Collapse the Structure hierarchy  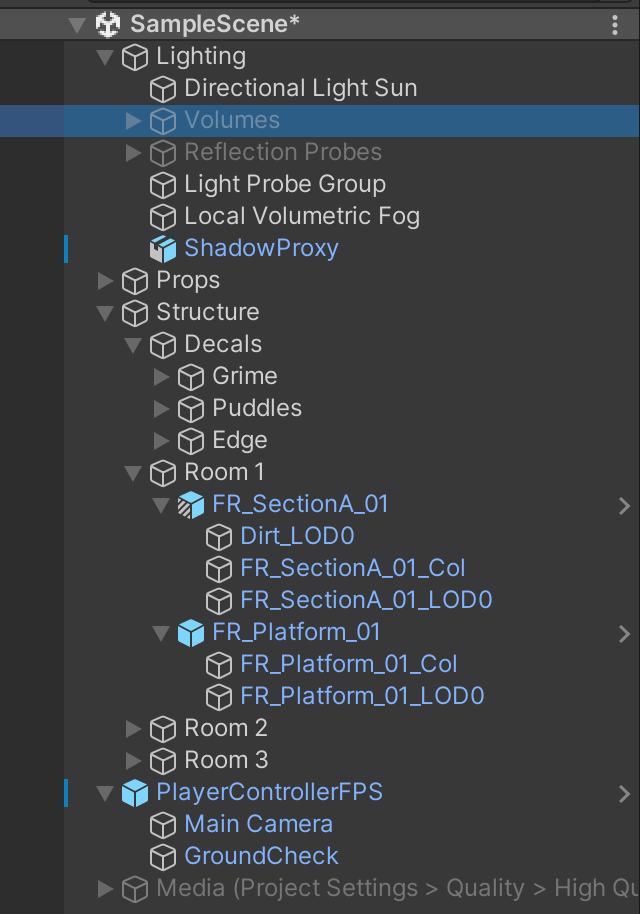tap(105, 312)
